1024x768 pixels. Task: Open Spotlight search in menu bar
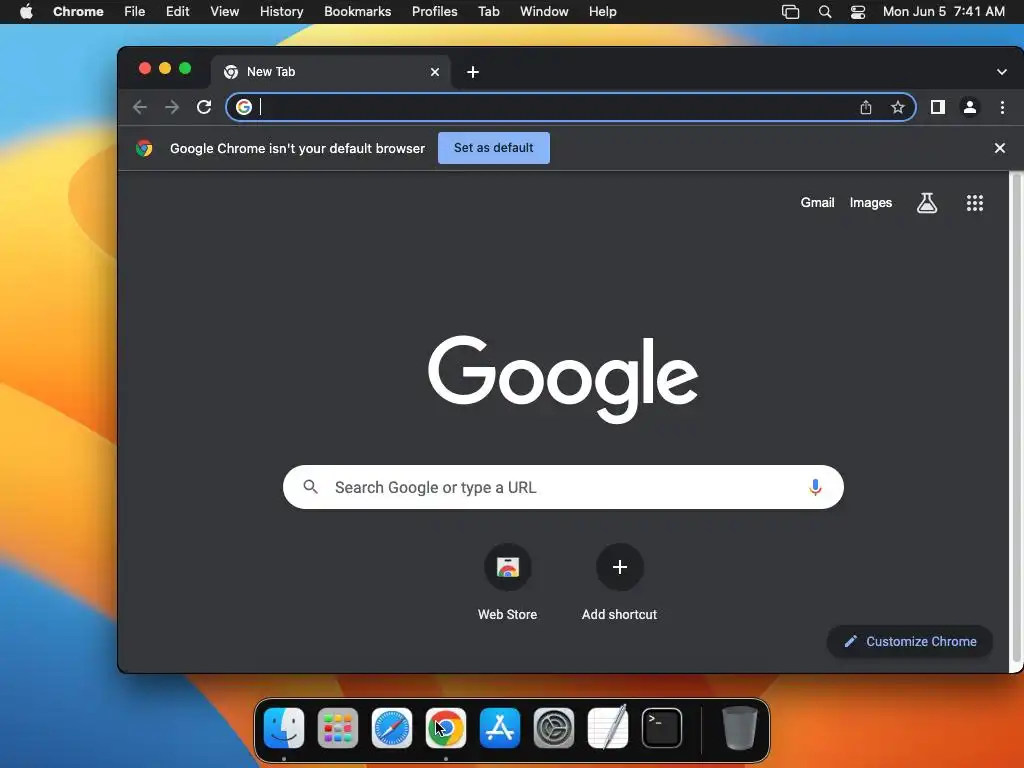click(x=825, y=12)
